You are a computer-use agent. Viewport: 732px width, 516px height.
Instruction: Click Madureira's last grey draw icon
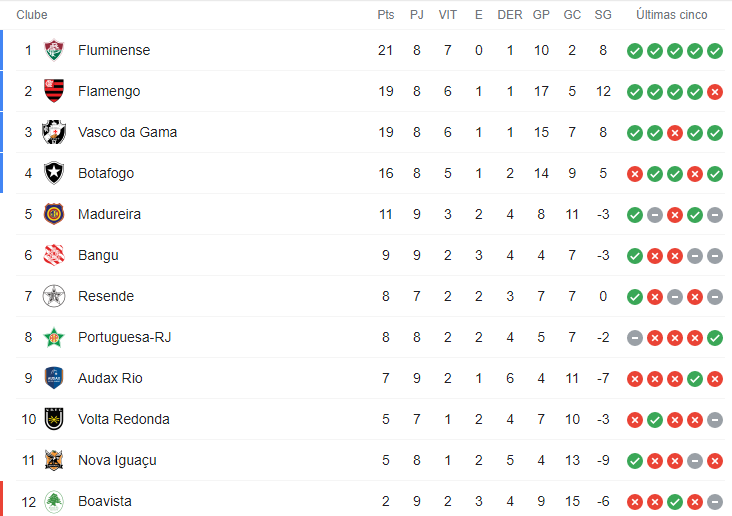click(x=715, y=215)
